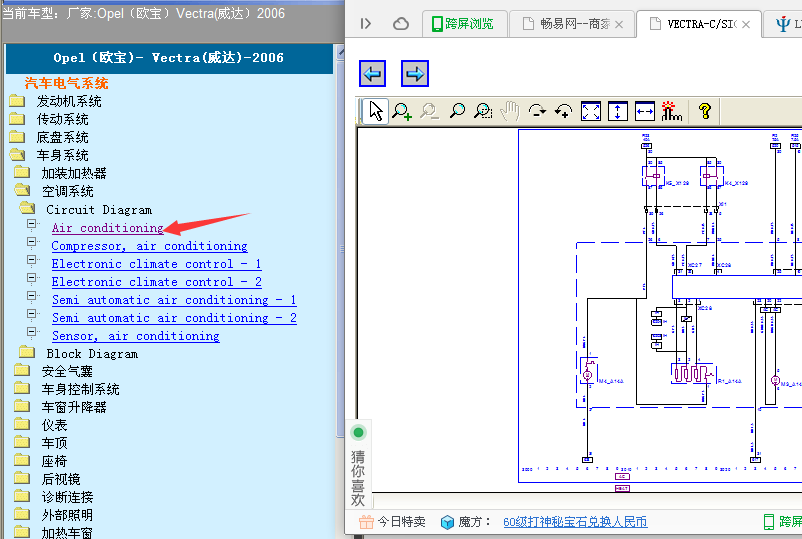The width and height of the screenshot is (802, 539).
Task: Select the pointer cursor tool
Action: [375, 111]
